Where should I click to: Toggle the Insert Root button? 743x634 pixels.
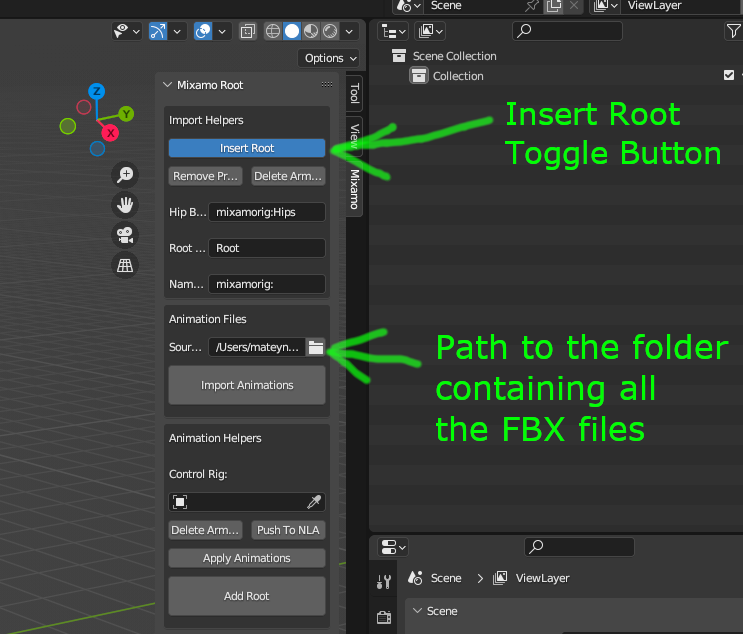247,148
